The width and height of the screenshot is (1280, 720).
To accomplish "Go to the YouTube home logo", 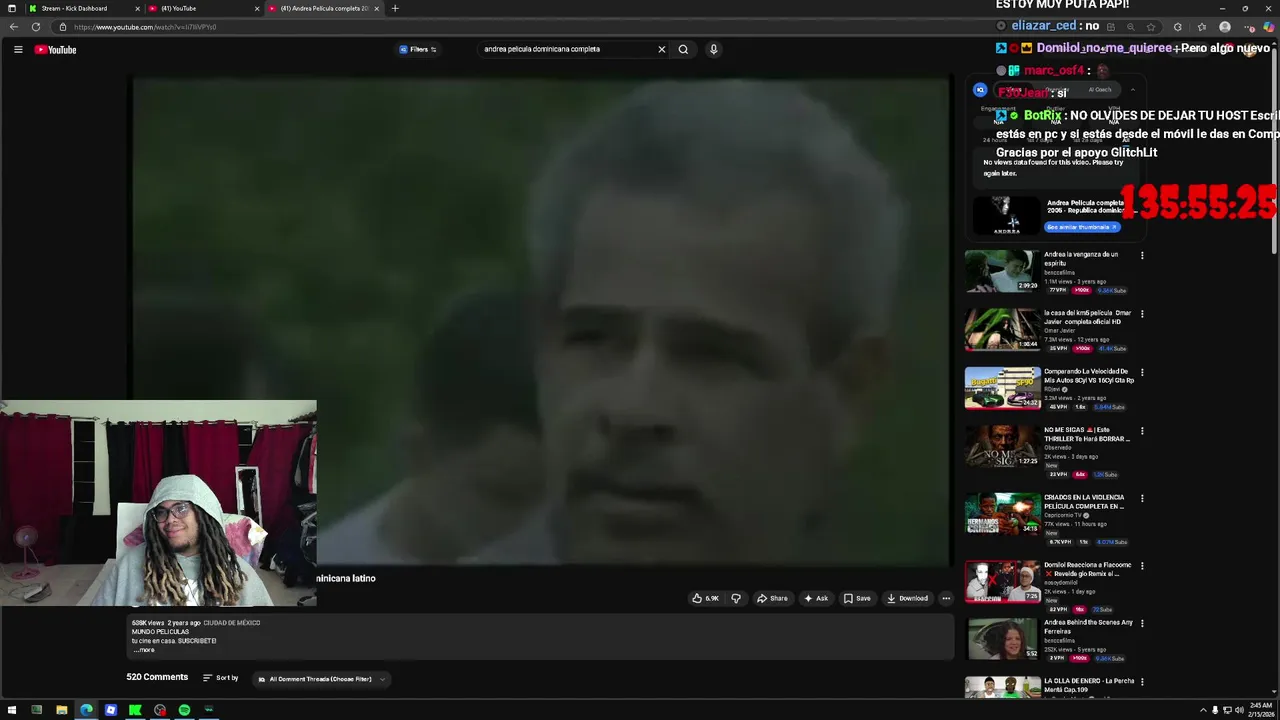I will coord(55,49).
